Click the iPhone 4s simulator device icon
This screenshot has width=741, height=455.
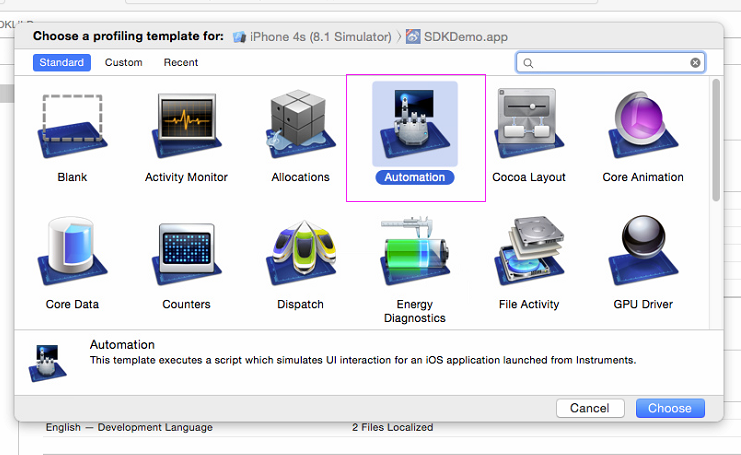(x=240, y=37)
